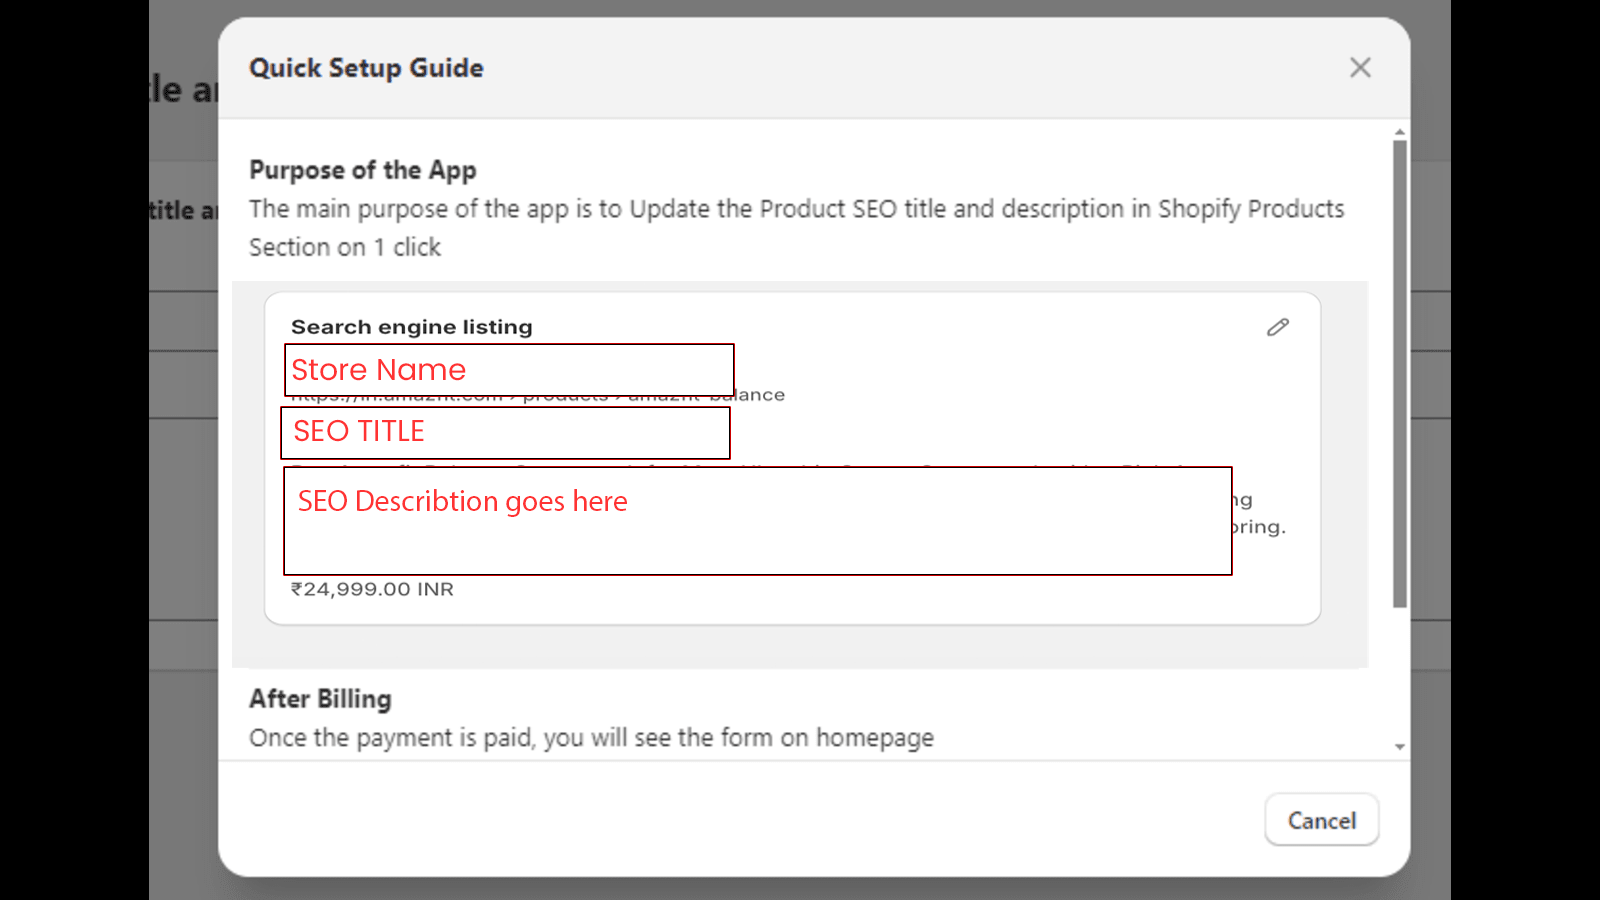The height and width of the screenshot is (900, 1600).
Task: Click the product URL ending in balance
Action: click(760, 395)
